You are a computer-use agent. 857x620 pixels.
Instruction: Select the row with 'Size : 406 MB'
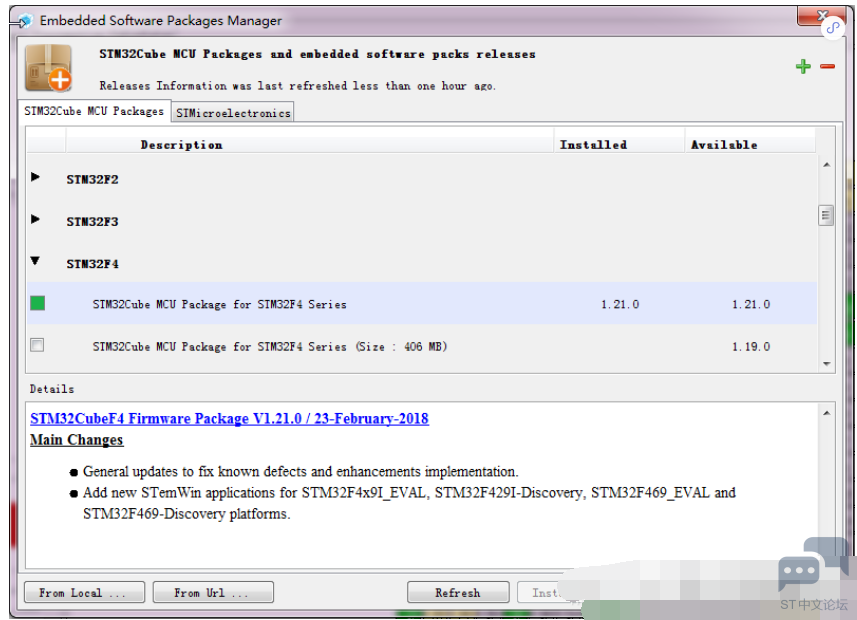pos(422,346)
